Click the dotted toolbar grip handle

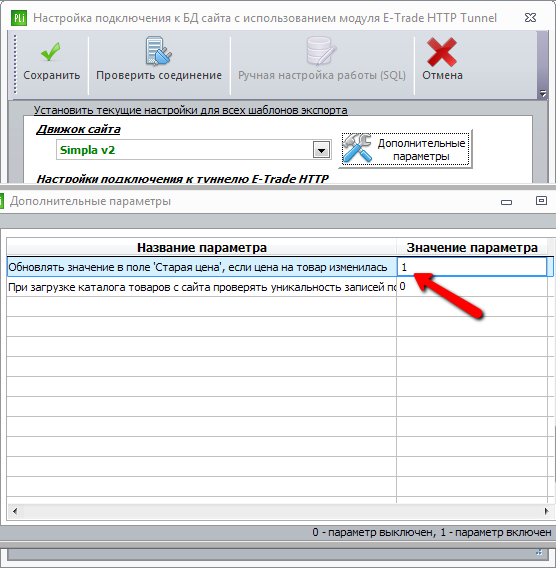[15, 64]
